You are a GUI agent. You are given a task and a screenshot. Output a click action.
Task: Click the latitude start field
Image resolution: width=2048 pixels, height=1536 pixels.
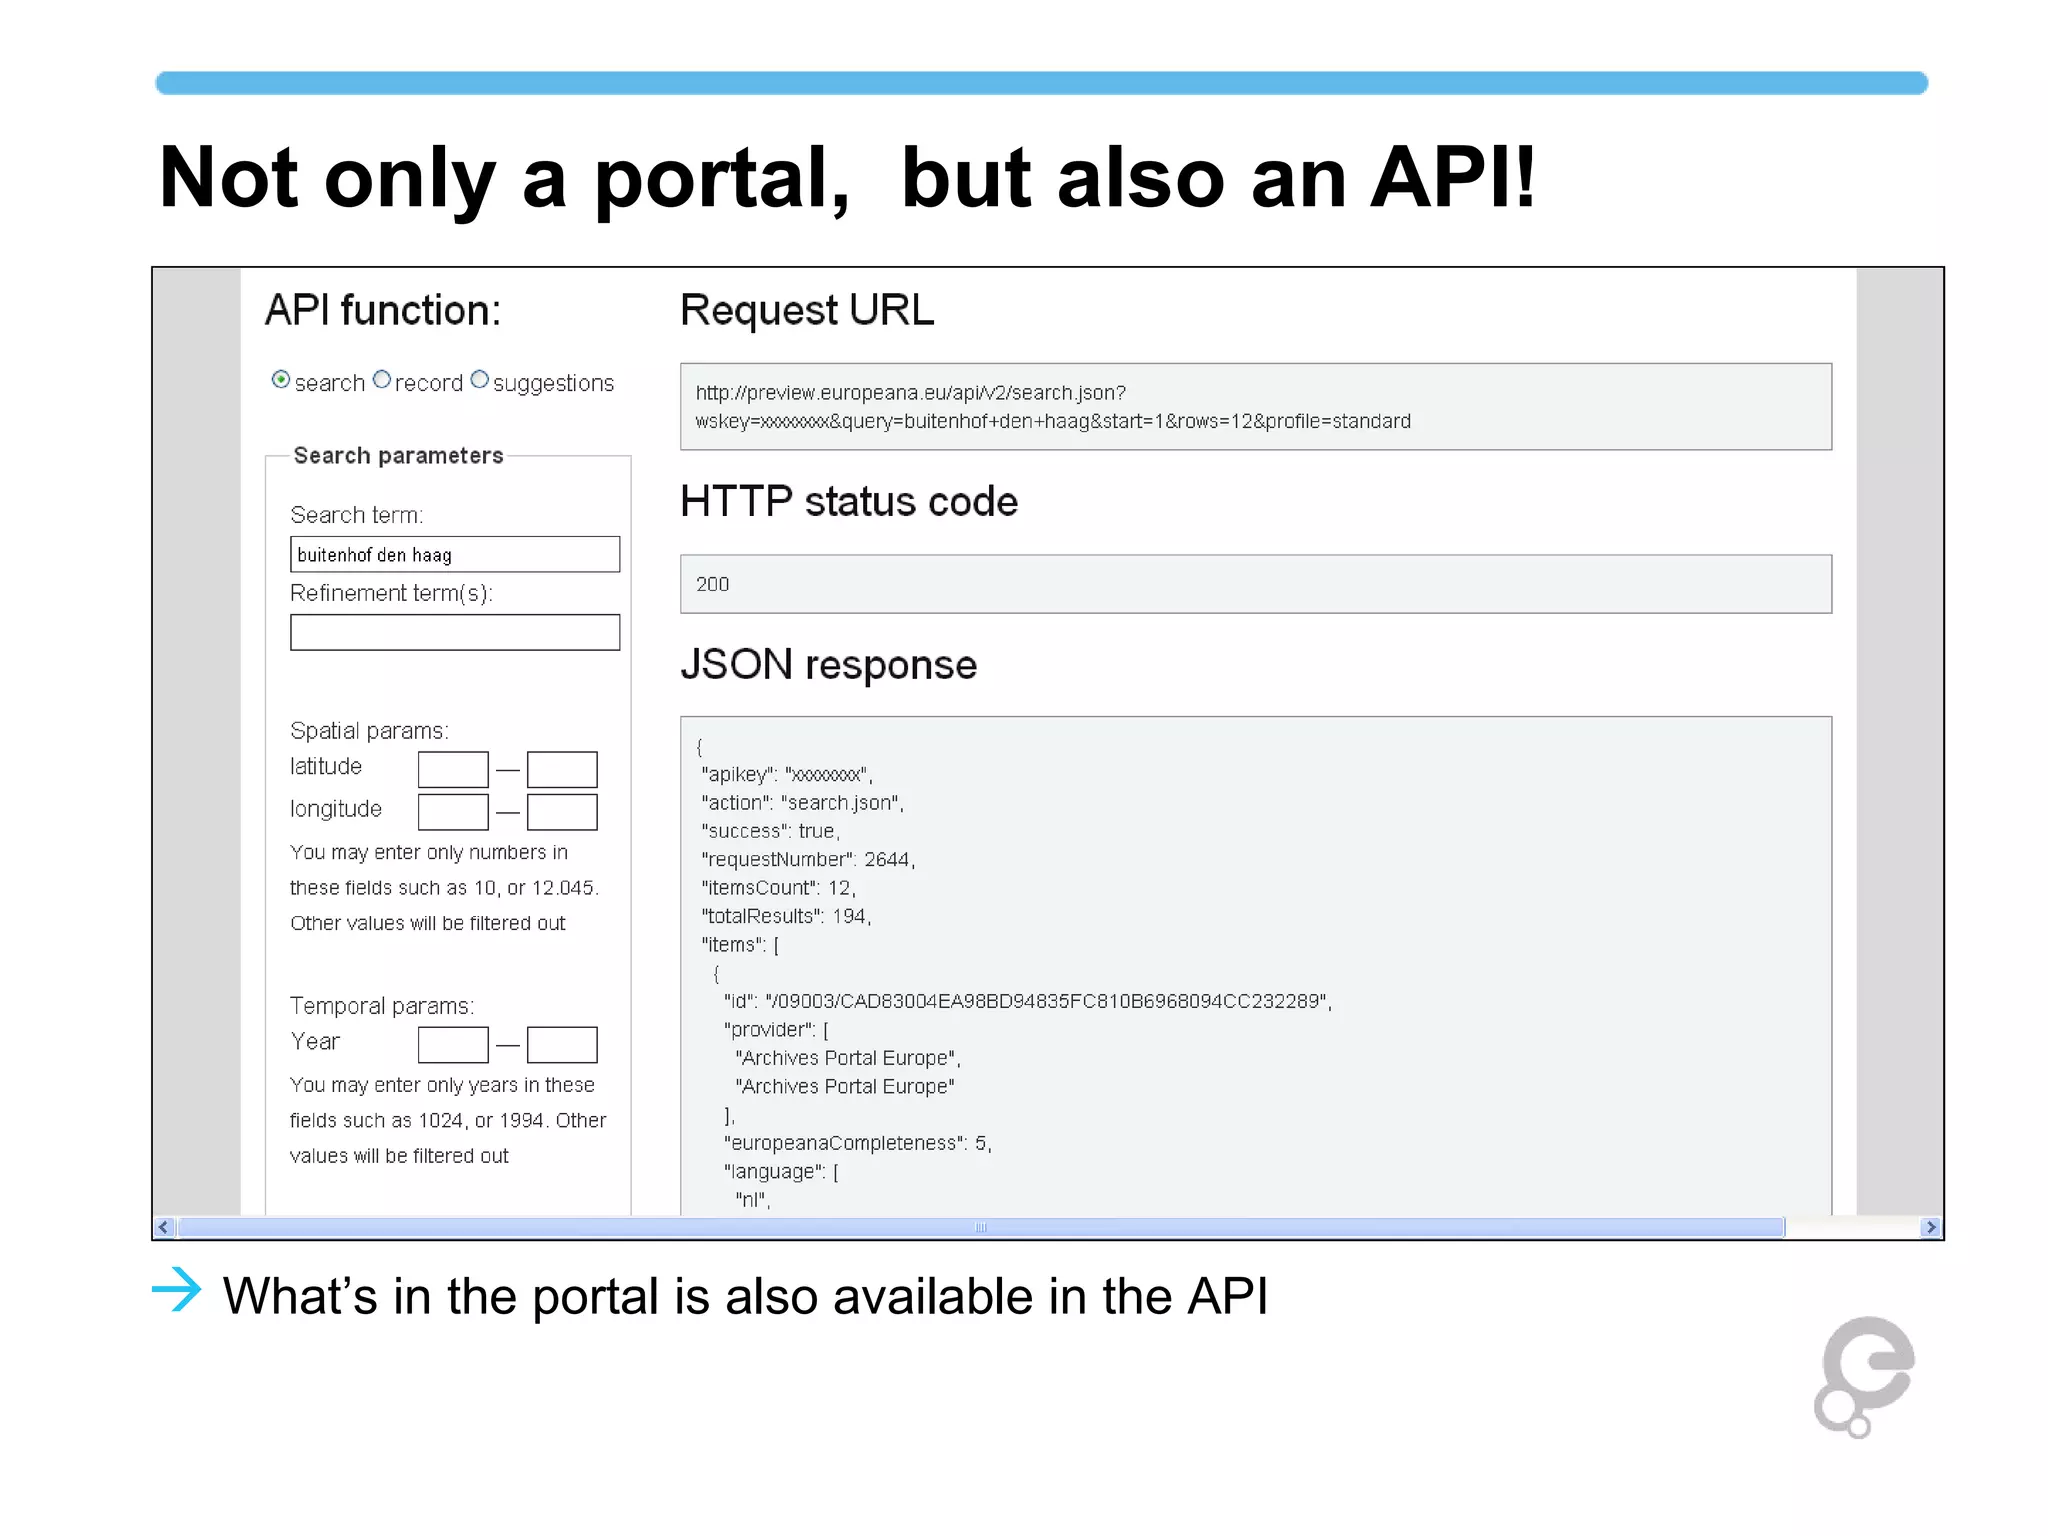(x=453, y=770)
